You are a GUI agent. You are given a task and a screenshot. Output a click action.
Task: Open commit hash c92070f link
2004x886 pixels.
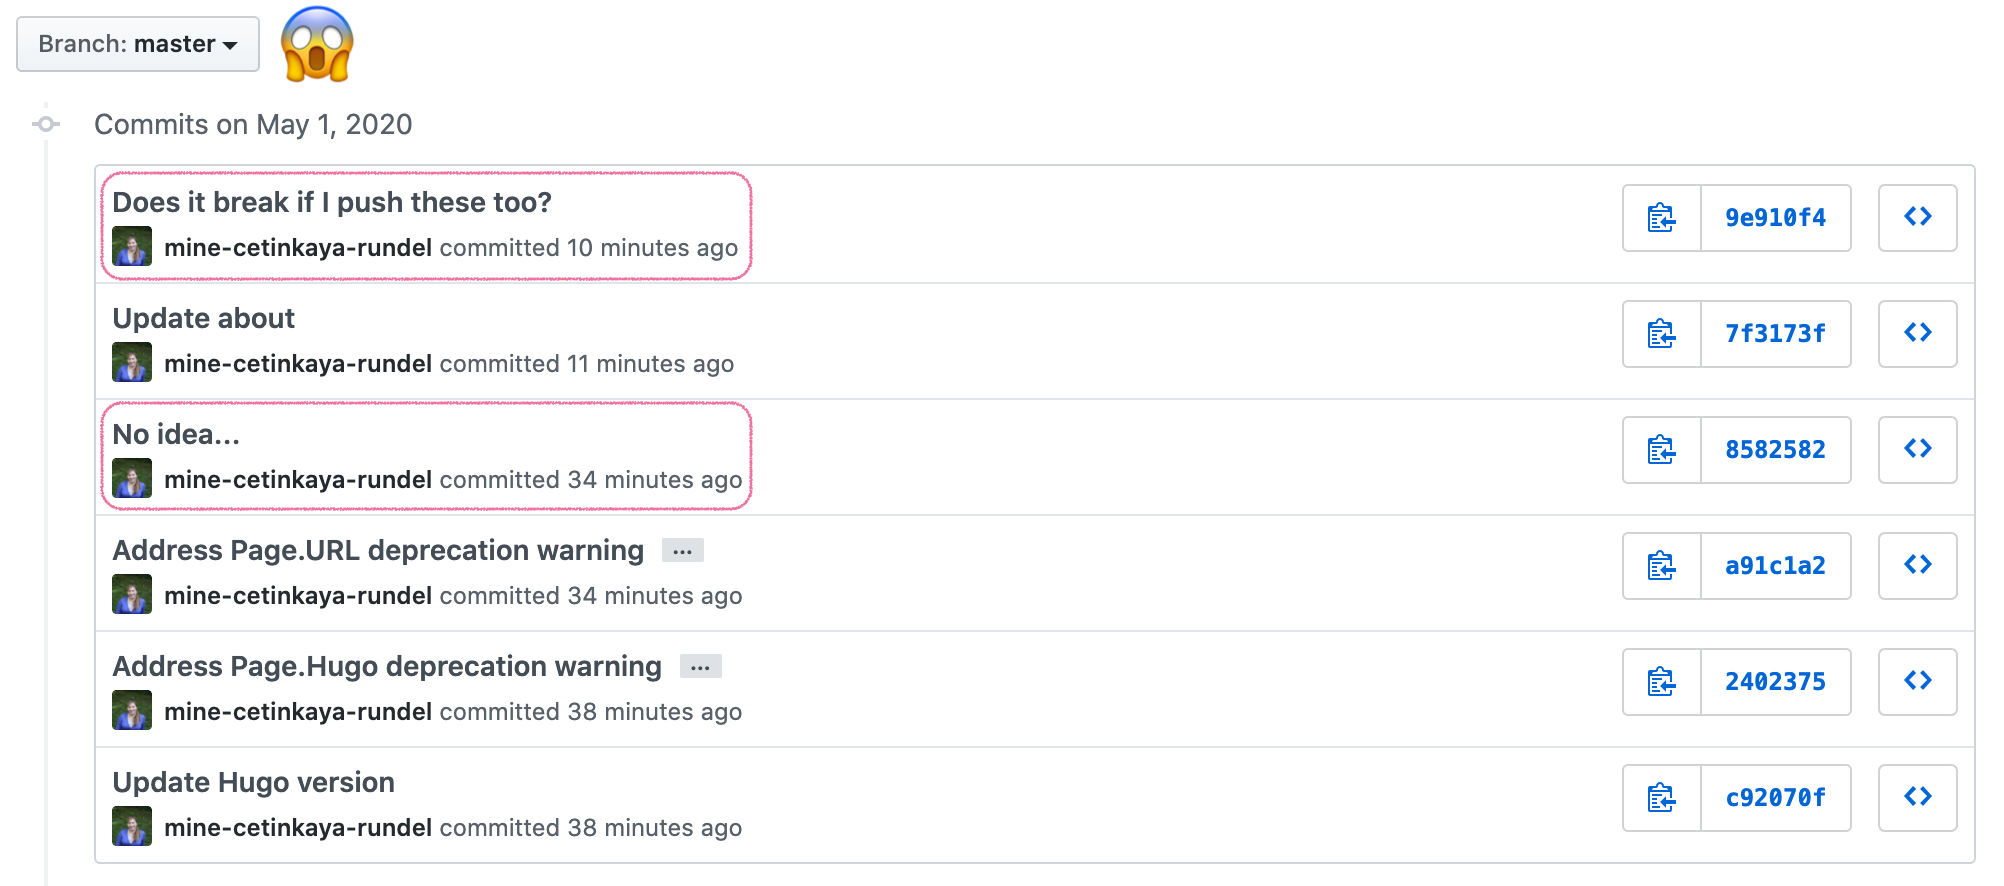[x=1776, y=798]
